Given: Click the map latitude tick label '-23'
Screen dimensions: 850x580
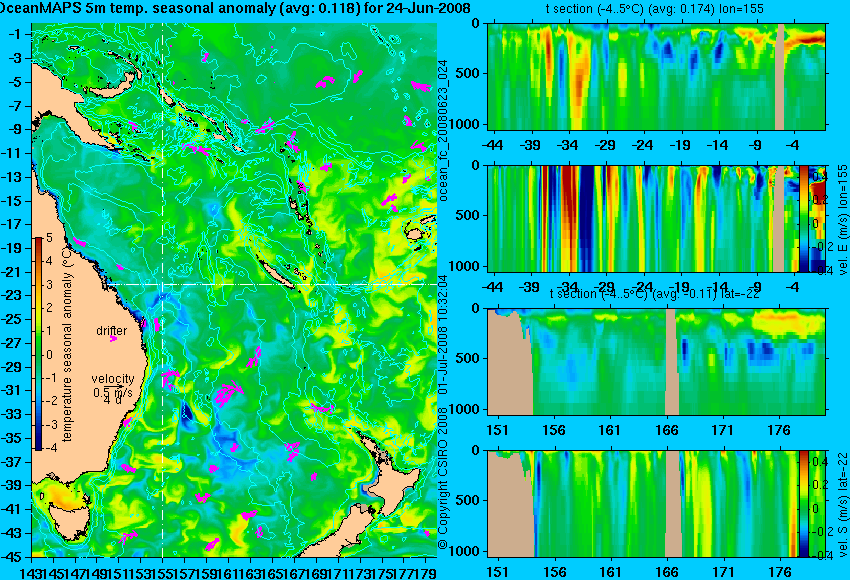Looking at the screenshot, I should [x=12, y=295].
